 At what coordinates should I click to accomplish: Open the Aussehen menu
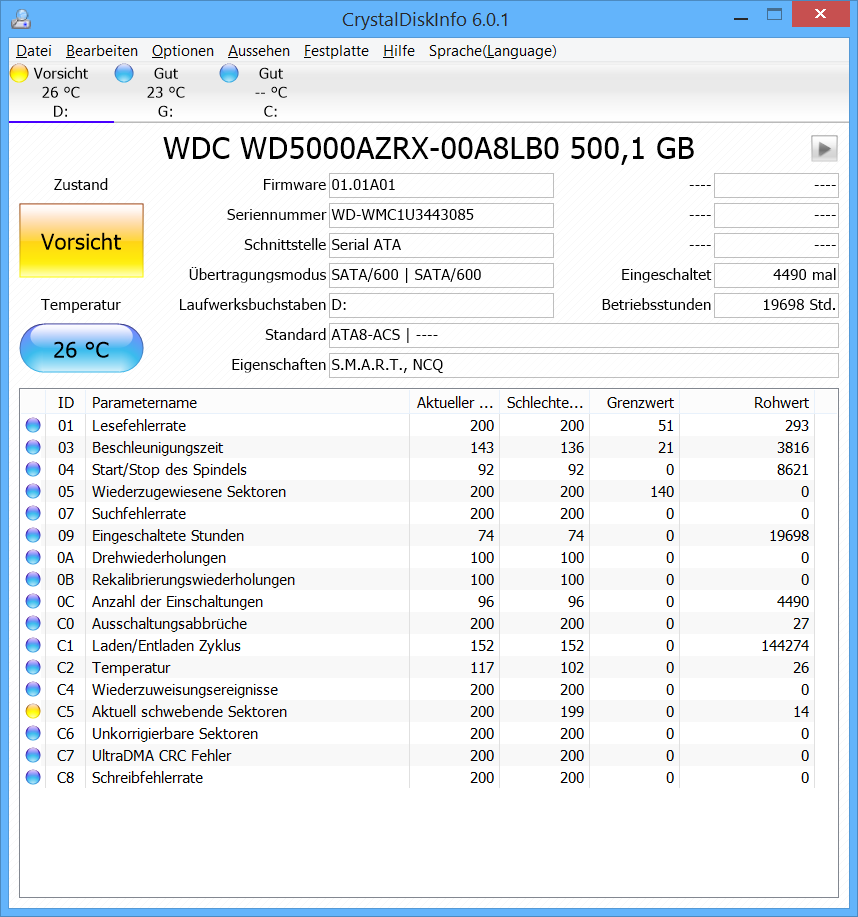pos(259,51)
